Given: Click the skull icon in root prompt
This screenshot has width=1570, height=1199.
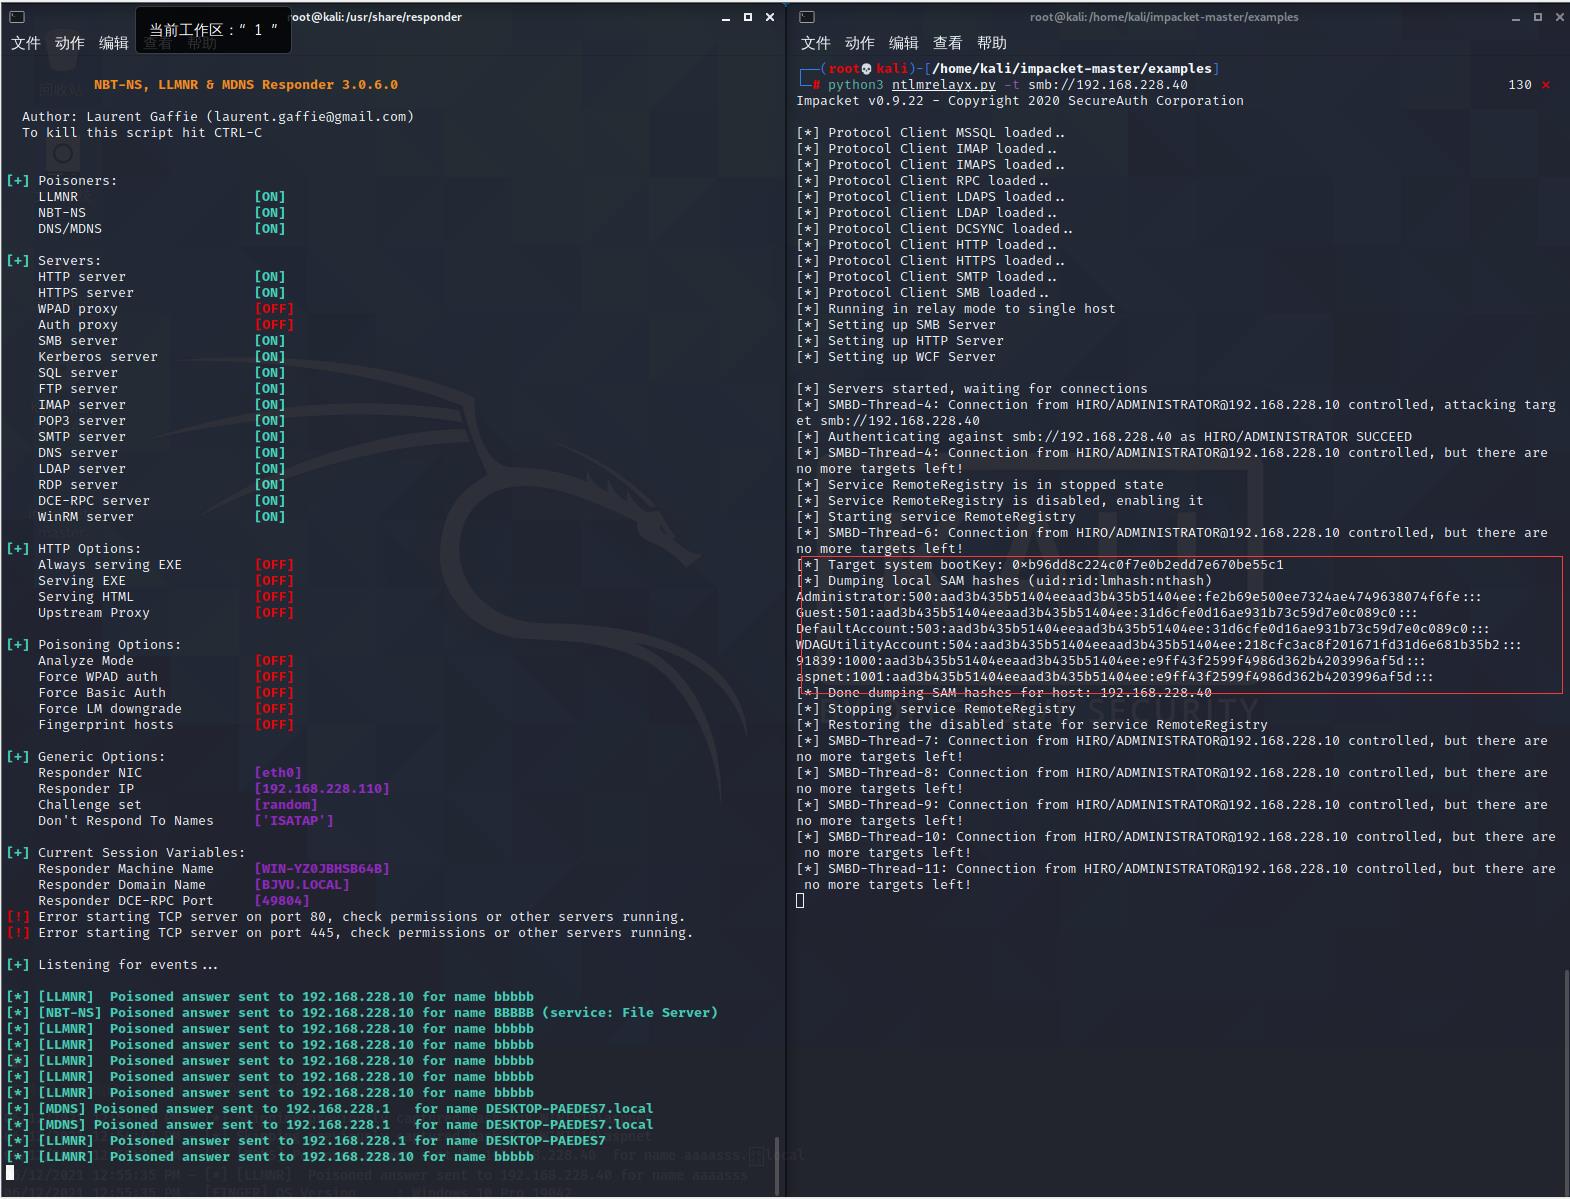Looking at the screenshot, I should coord(866,69).
